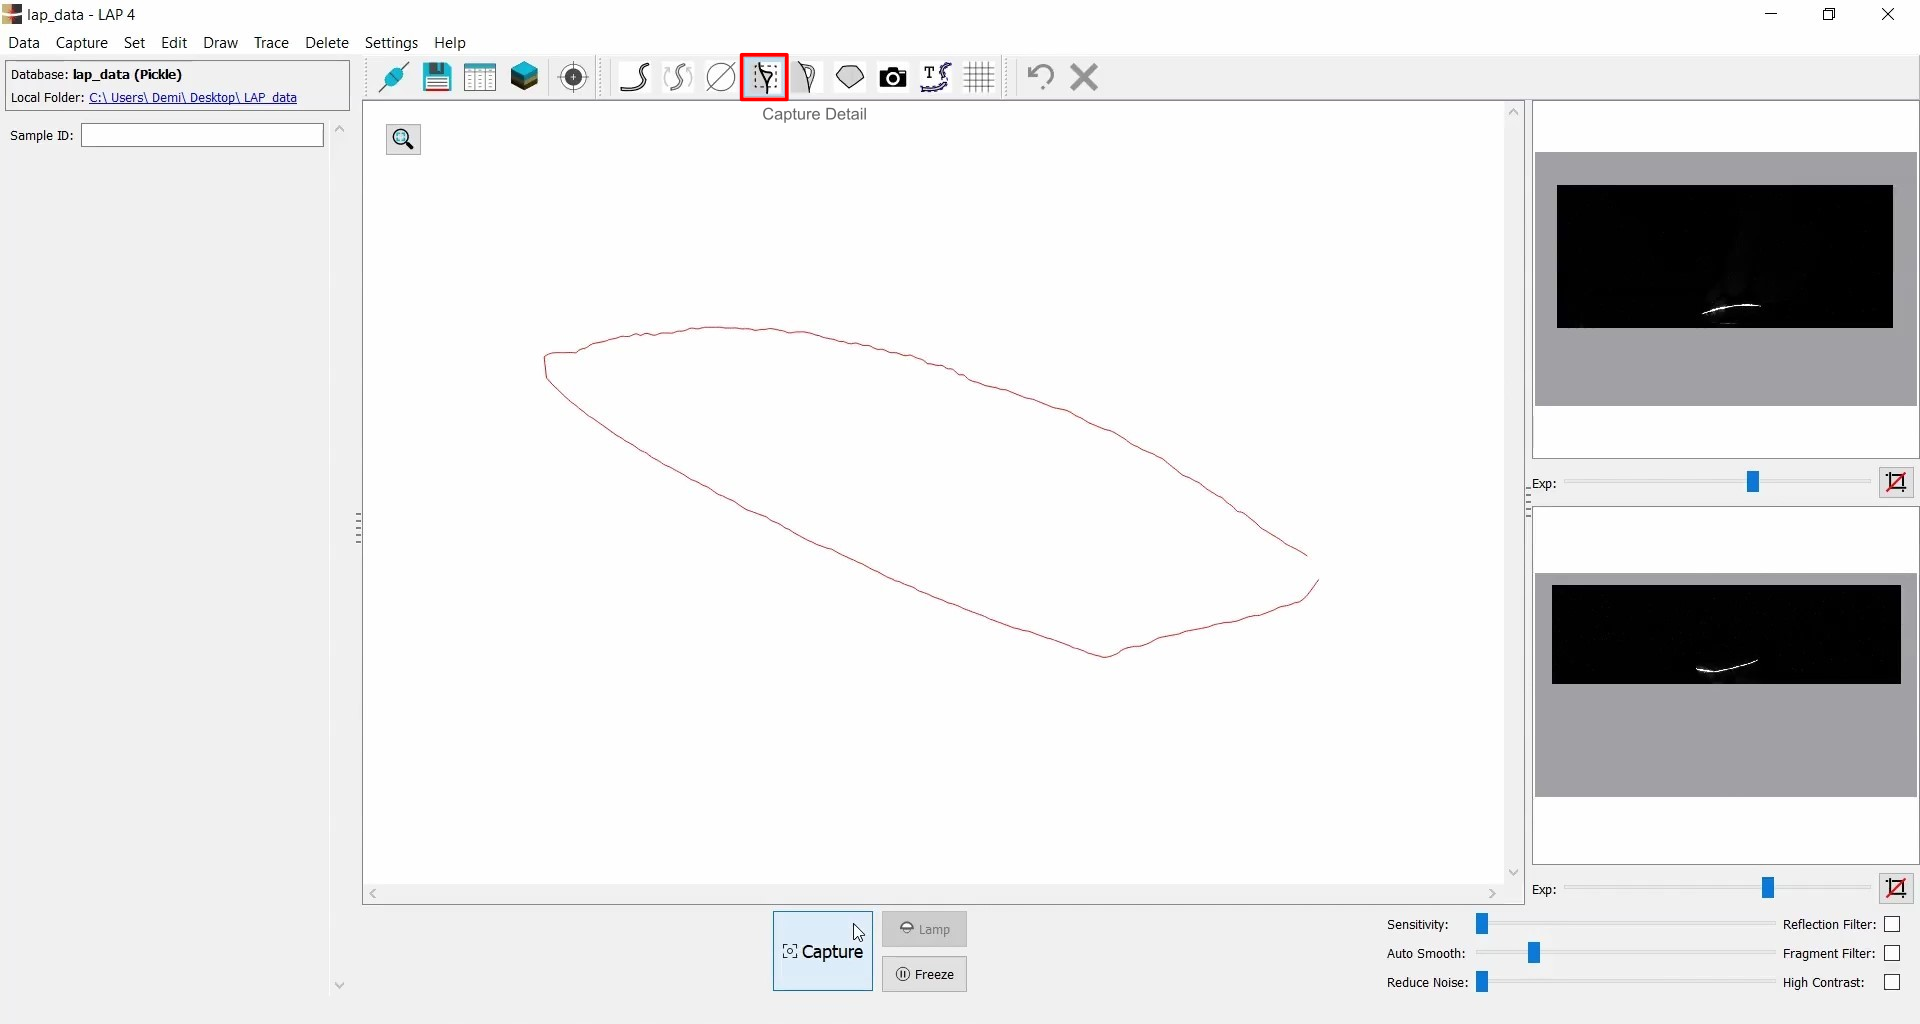Click the Lamp button
This screenshot has width=1920, height=1024.
tap(925, 930)
